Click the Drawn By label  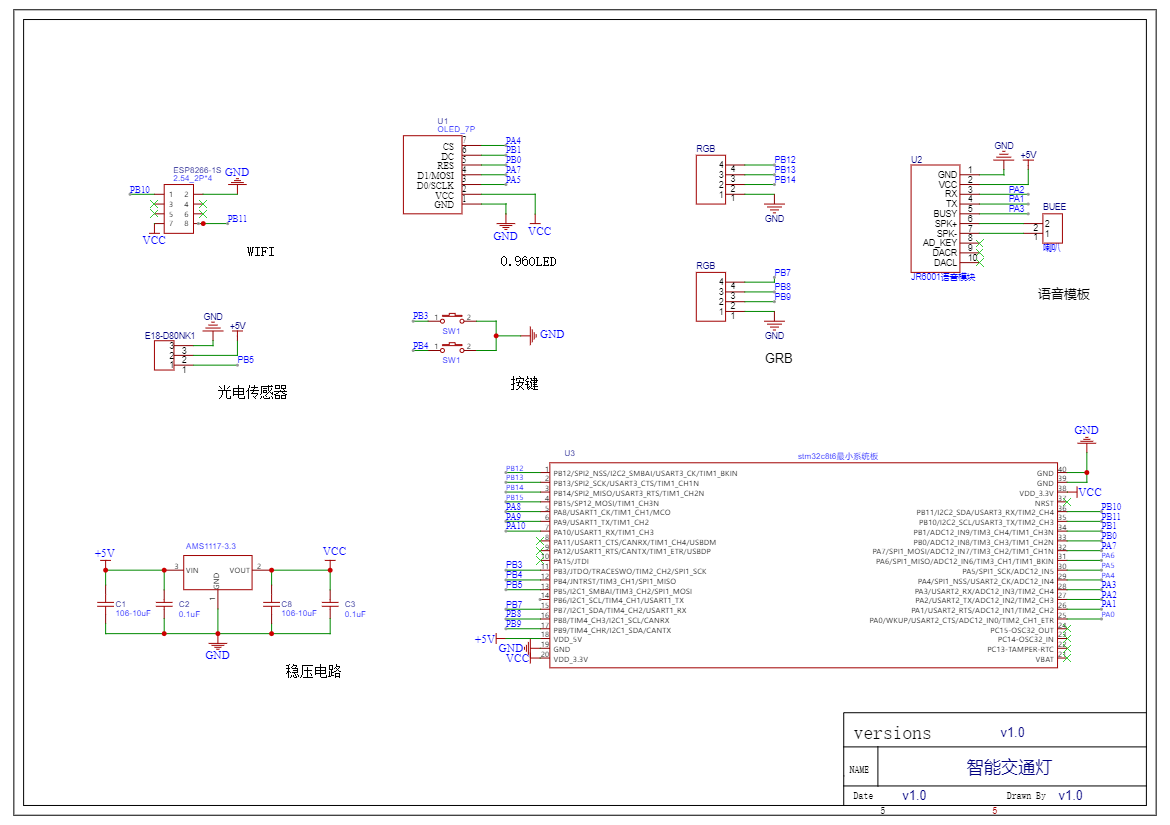pyautogui.click(x=1026, y=796)
